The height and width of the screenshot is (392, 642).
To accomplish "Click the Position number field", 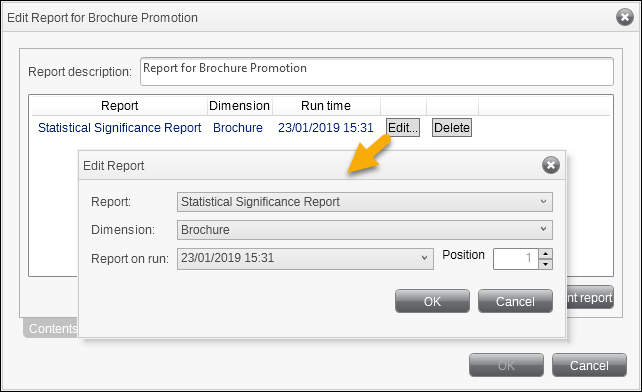I will tap(515, 259).
